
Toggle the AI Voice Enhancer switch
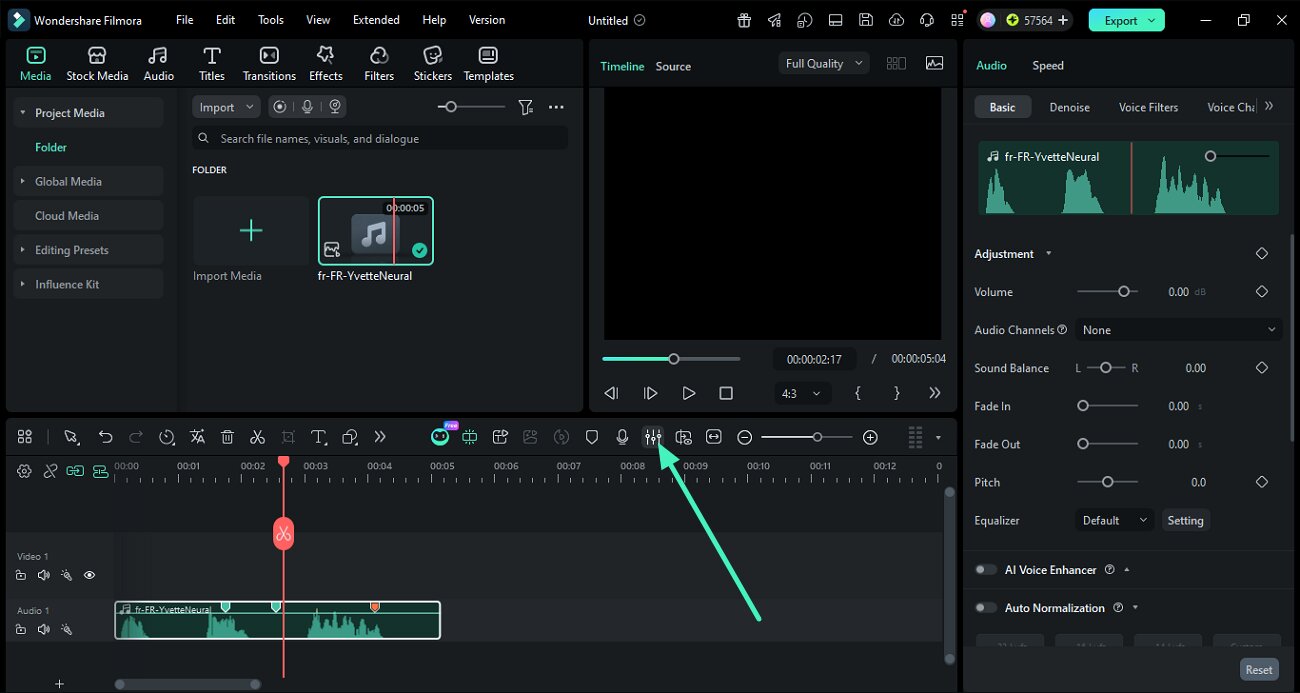point(986,570)
